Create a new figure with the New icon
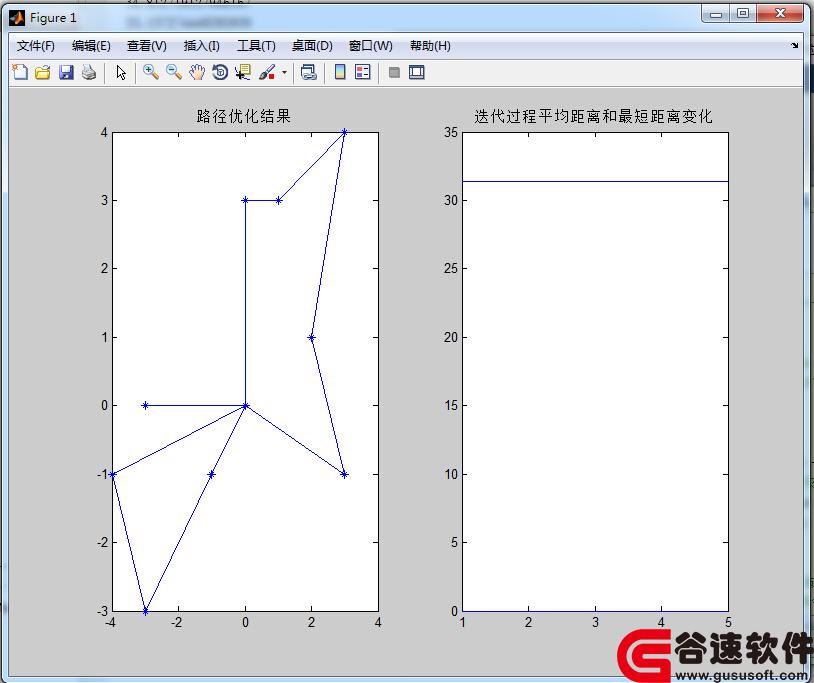The height and width of the screenshot is (683, 814). (20, 72)
